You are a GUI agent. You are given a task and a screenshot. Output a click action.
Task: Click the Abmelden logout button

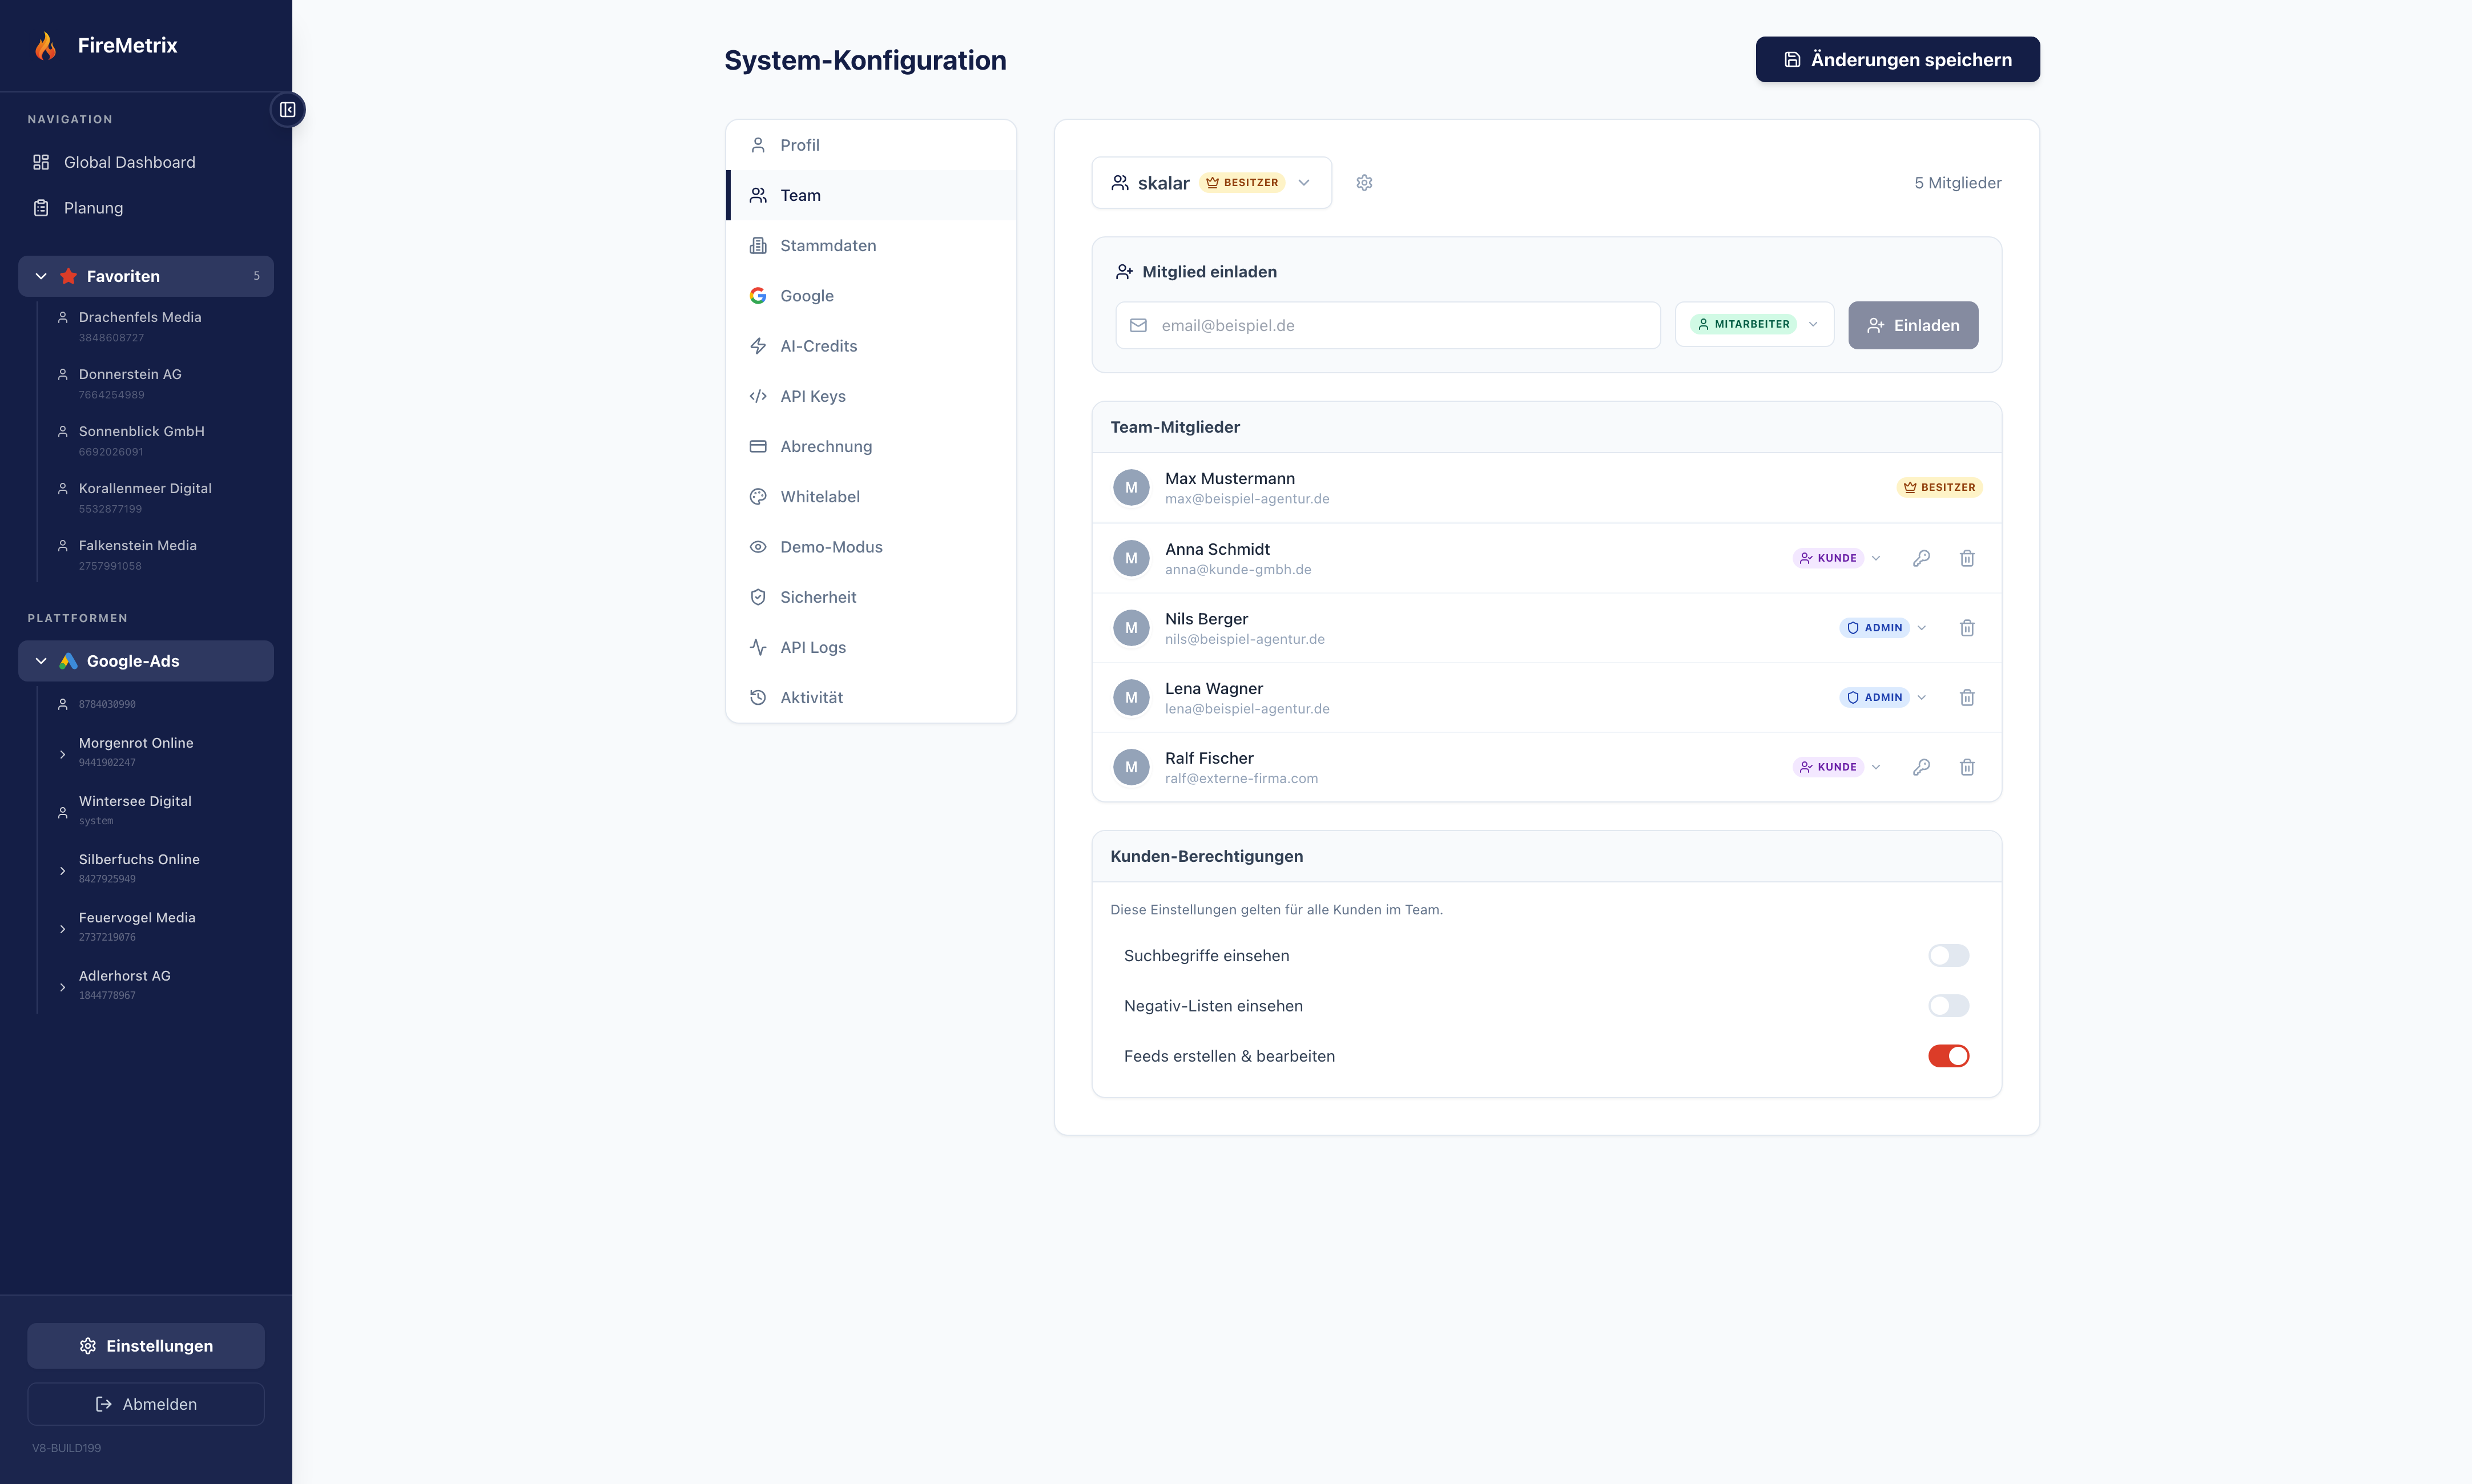(146, 1404)
